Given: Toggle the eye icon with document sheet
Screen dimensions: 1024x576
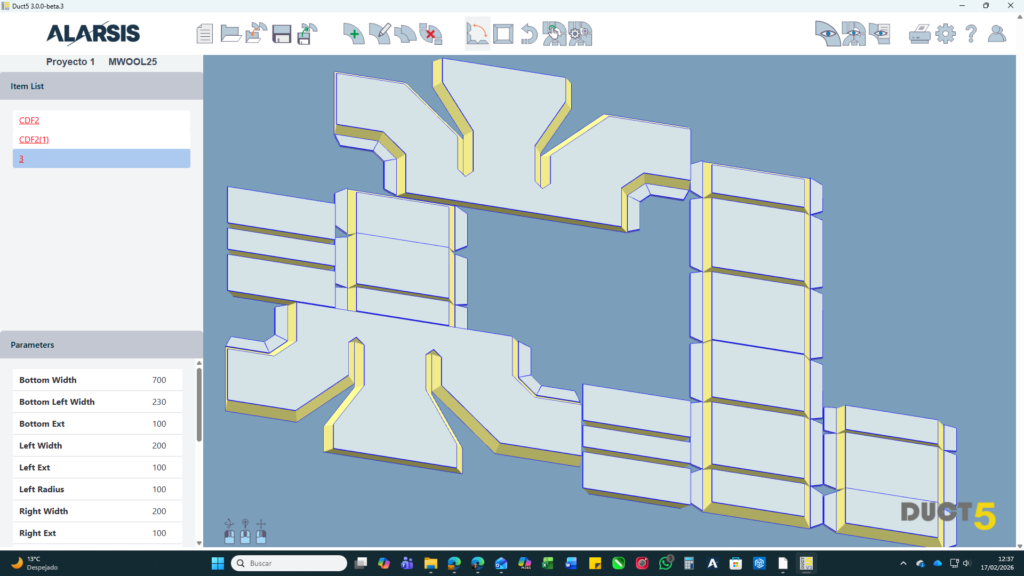Looking at the screenshot, I should 879,34.
